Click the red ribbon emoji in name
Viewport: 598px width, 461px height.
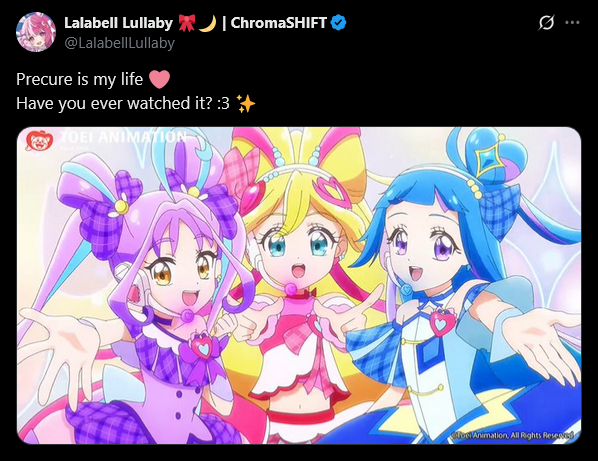coord(187,23)
